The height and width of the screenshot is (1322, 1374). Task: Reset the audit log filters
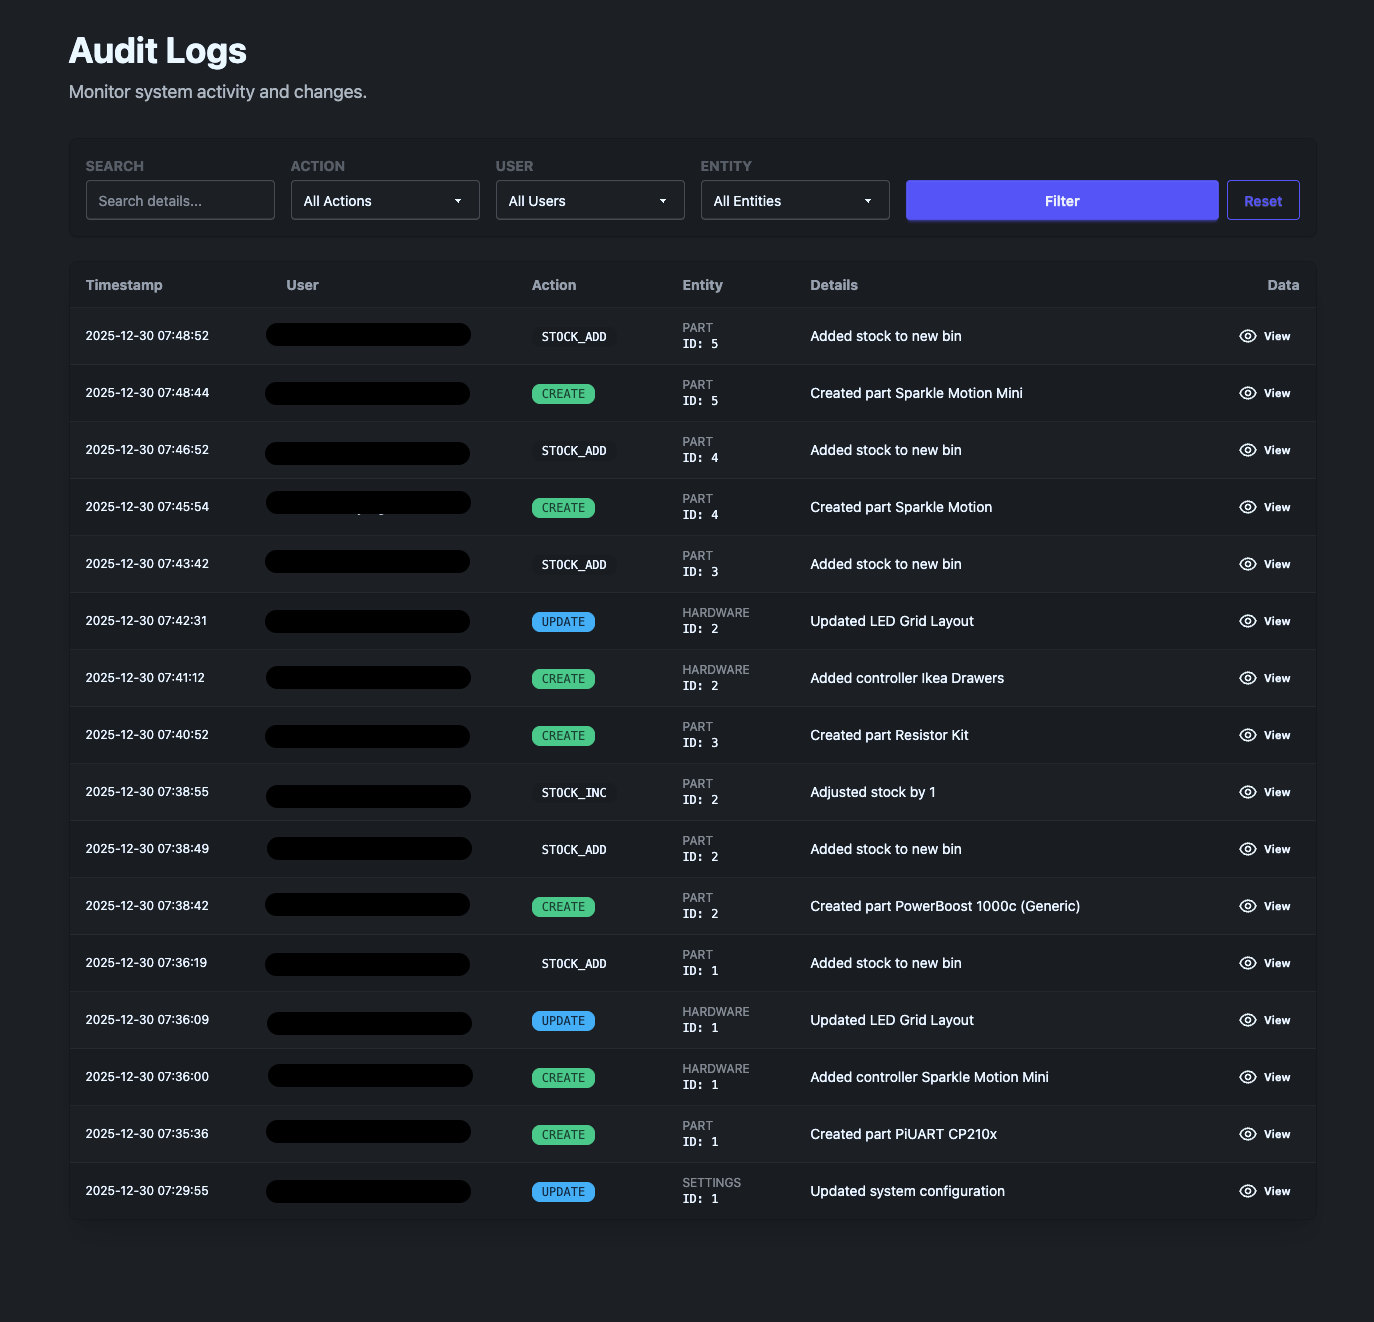pos(1263,200)
